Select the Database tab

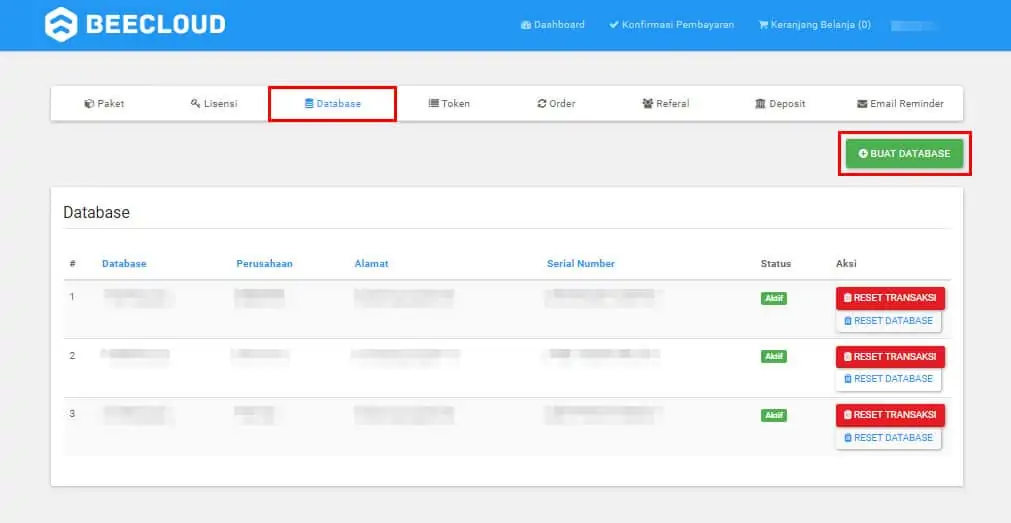coord(332,103)
